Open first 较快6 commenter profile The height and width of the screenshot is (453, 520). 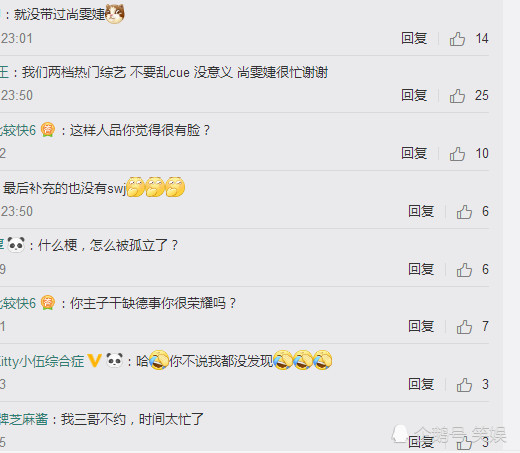[x=18, y=130]
